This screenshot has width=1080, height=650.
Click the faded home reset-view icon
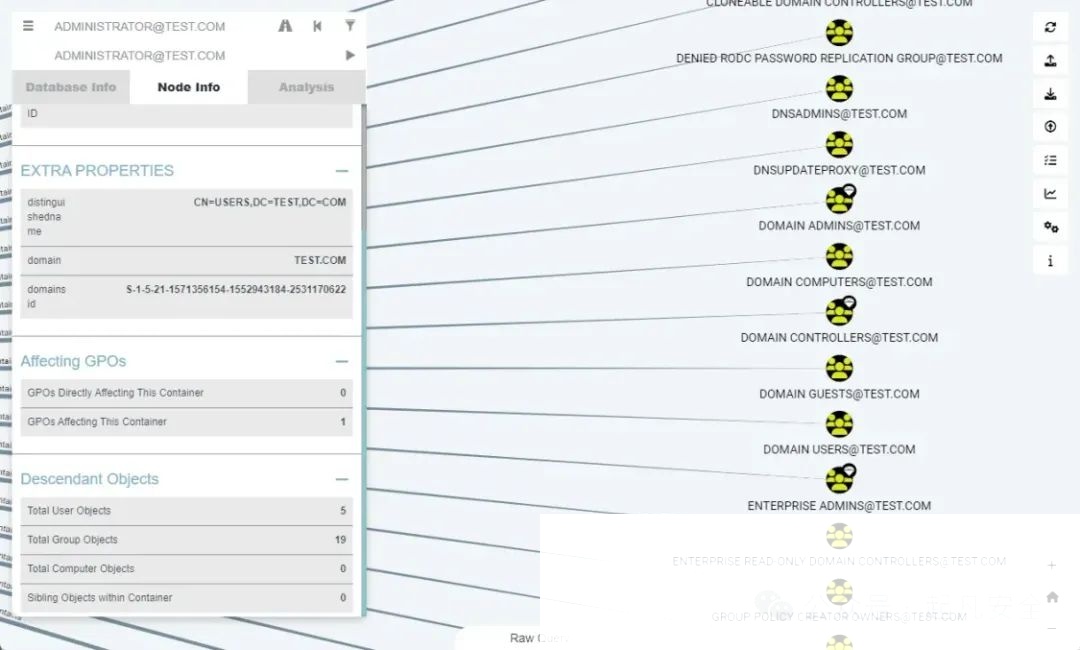pyautogui.click(x=1052, y=597)
